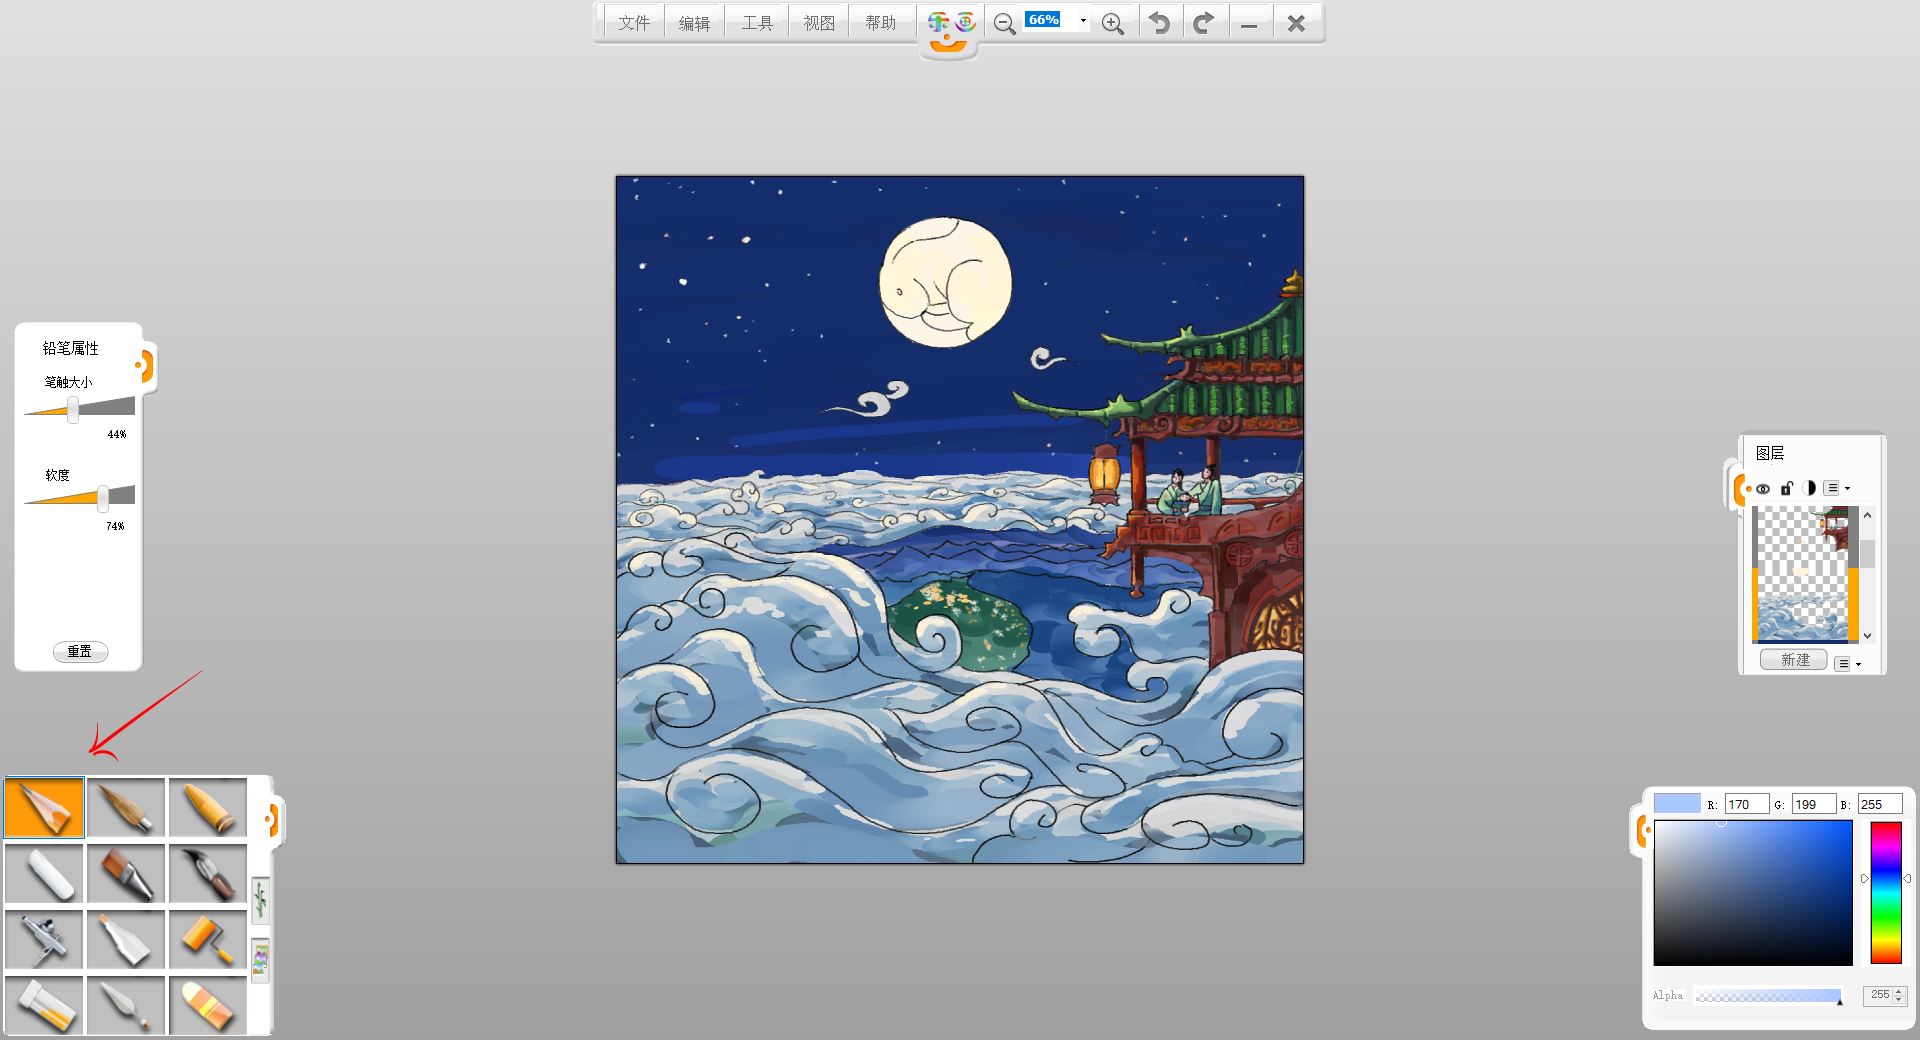The width and height of the screenshot is (1920, 1040).
Task: Click the rainbow hue spectrum bar
Action: click(1886, 892)
